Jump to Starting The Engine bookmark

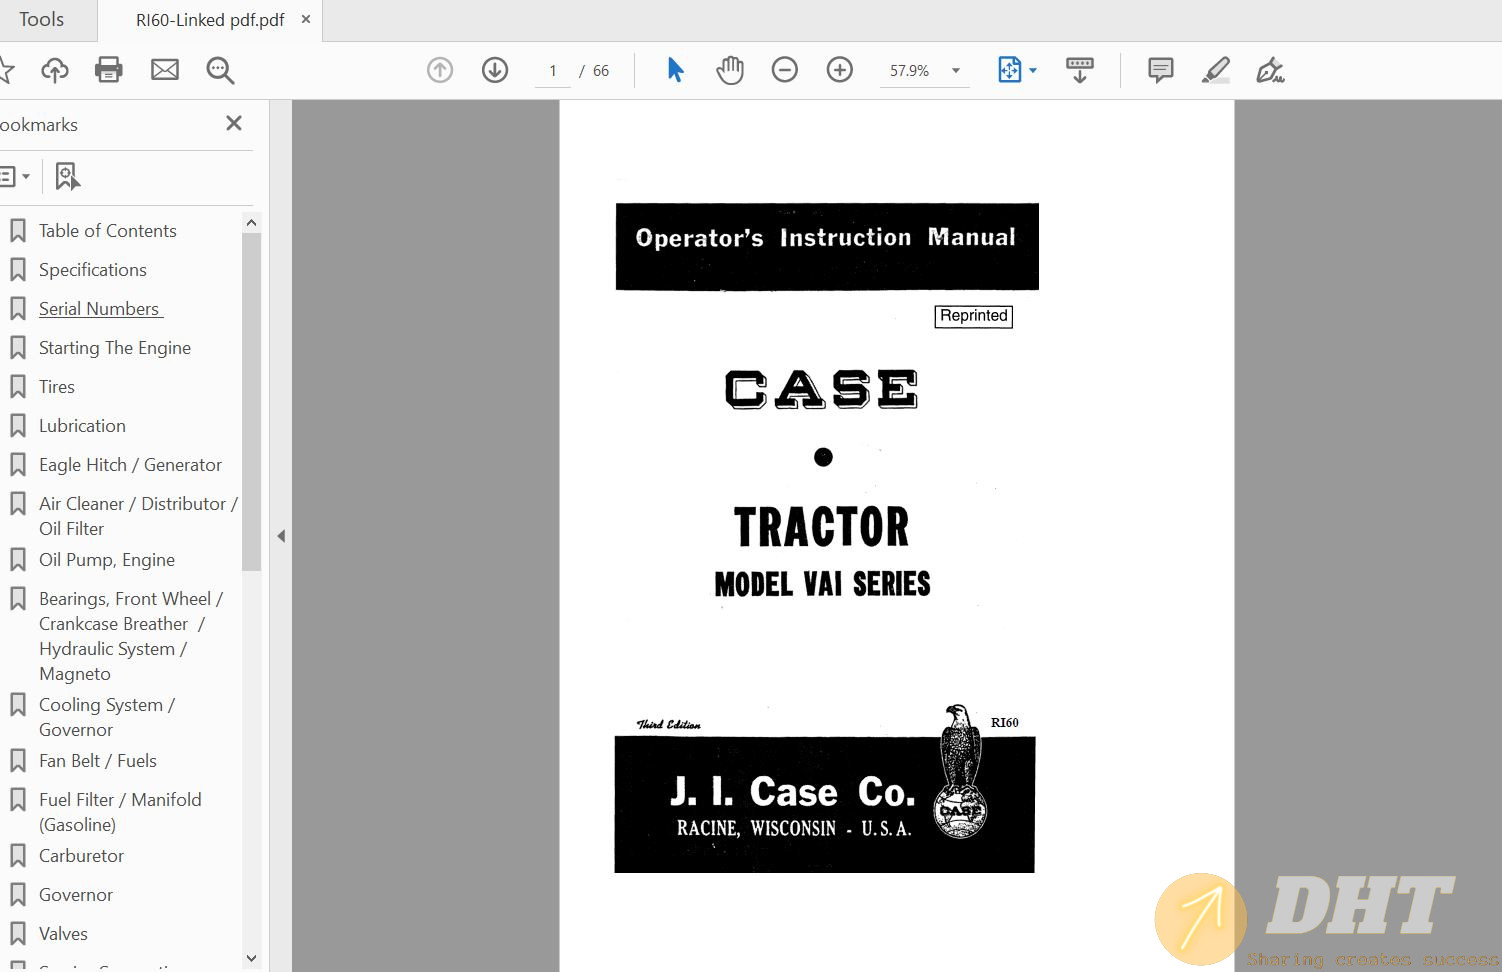pyautogui.click(x=115, y=348)
